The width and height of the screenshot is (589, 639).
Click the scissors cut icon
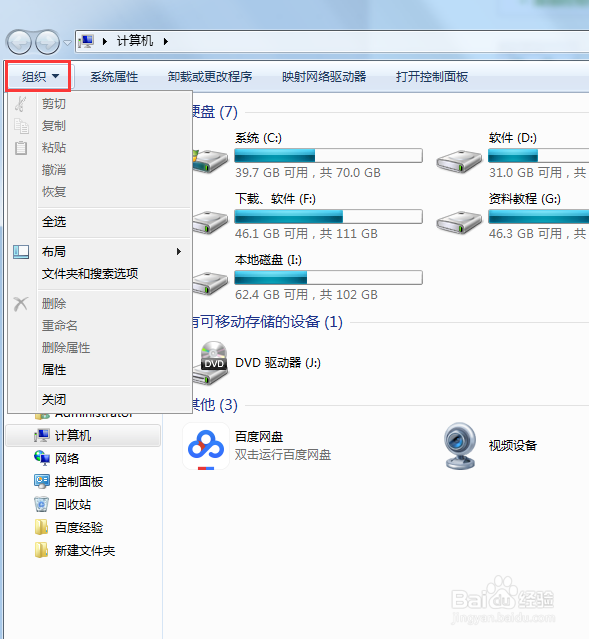coord(21,104)
